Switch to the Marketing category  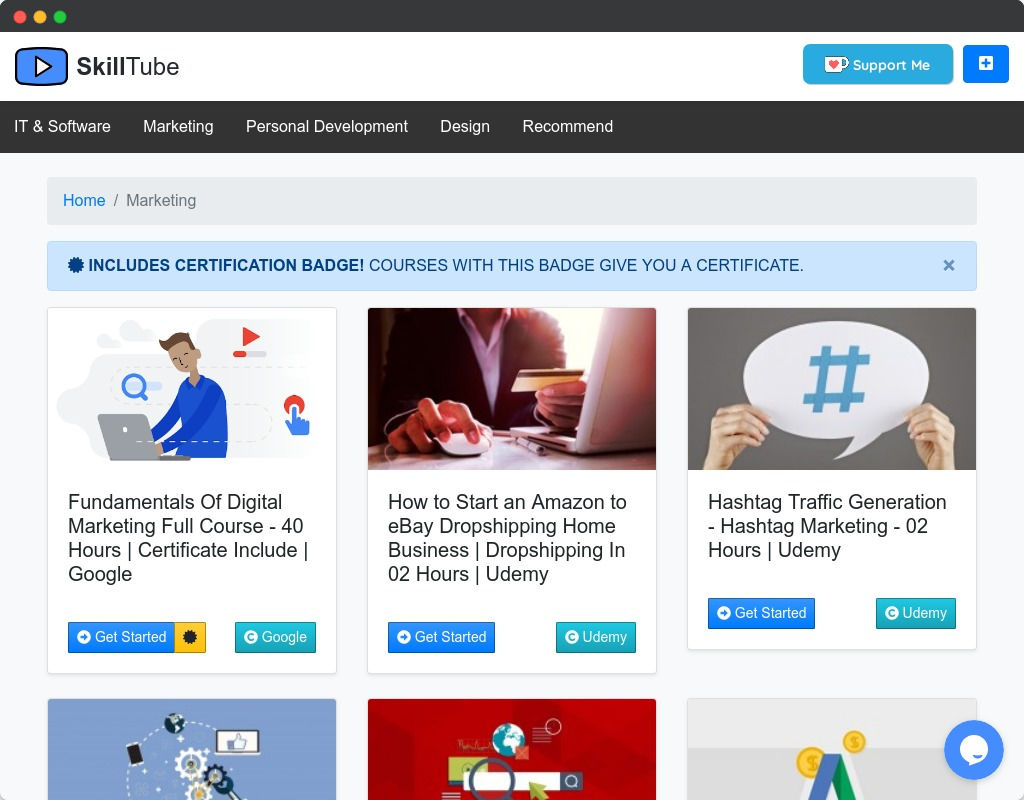(x=178, y=126)
